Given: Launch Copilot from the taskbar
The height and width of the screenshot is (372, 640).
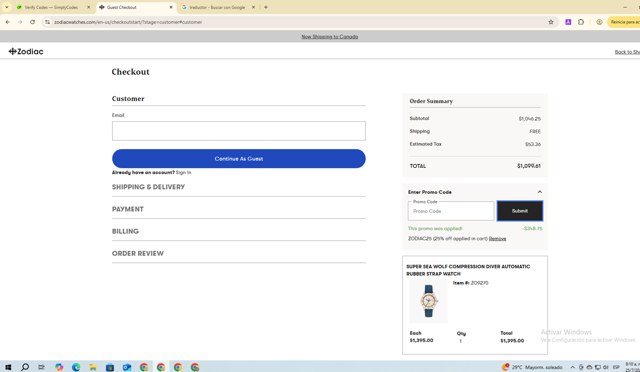Looking at the screenshot, I should [59, 367].
